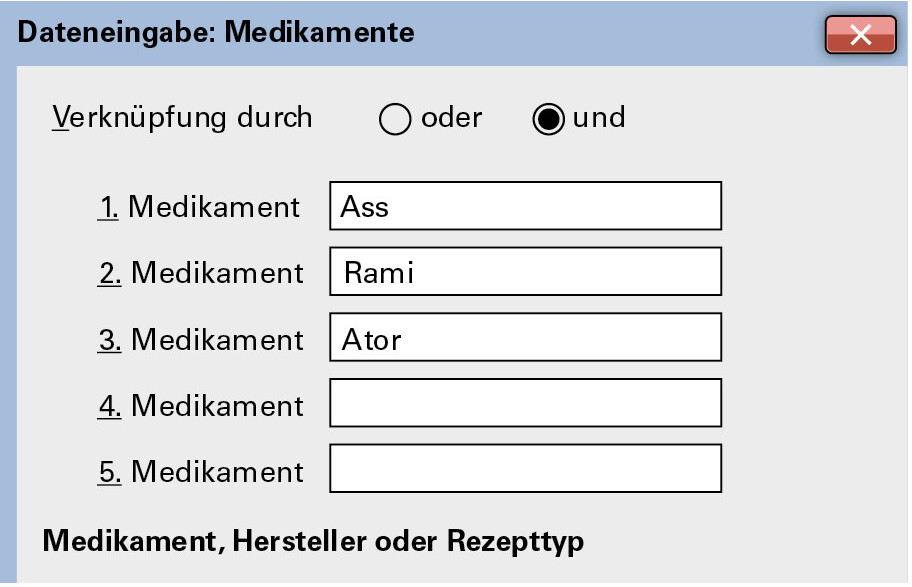Click the "4. Medikament" label
This screenshot has width=912, height=587.
[x=200, y=405]
